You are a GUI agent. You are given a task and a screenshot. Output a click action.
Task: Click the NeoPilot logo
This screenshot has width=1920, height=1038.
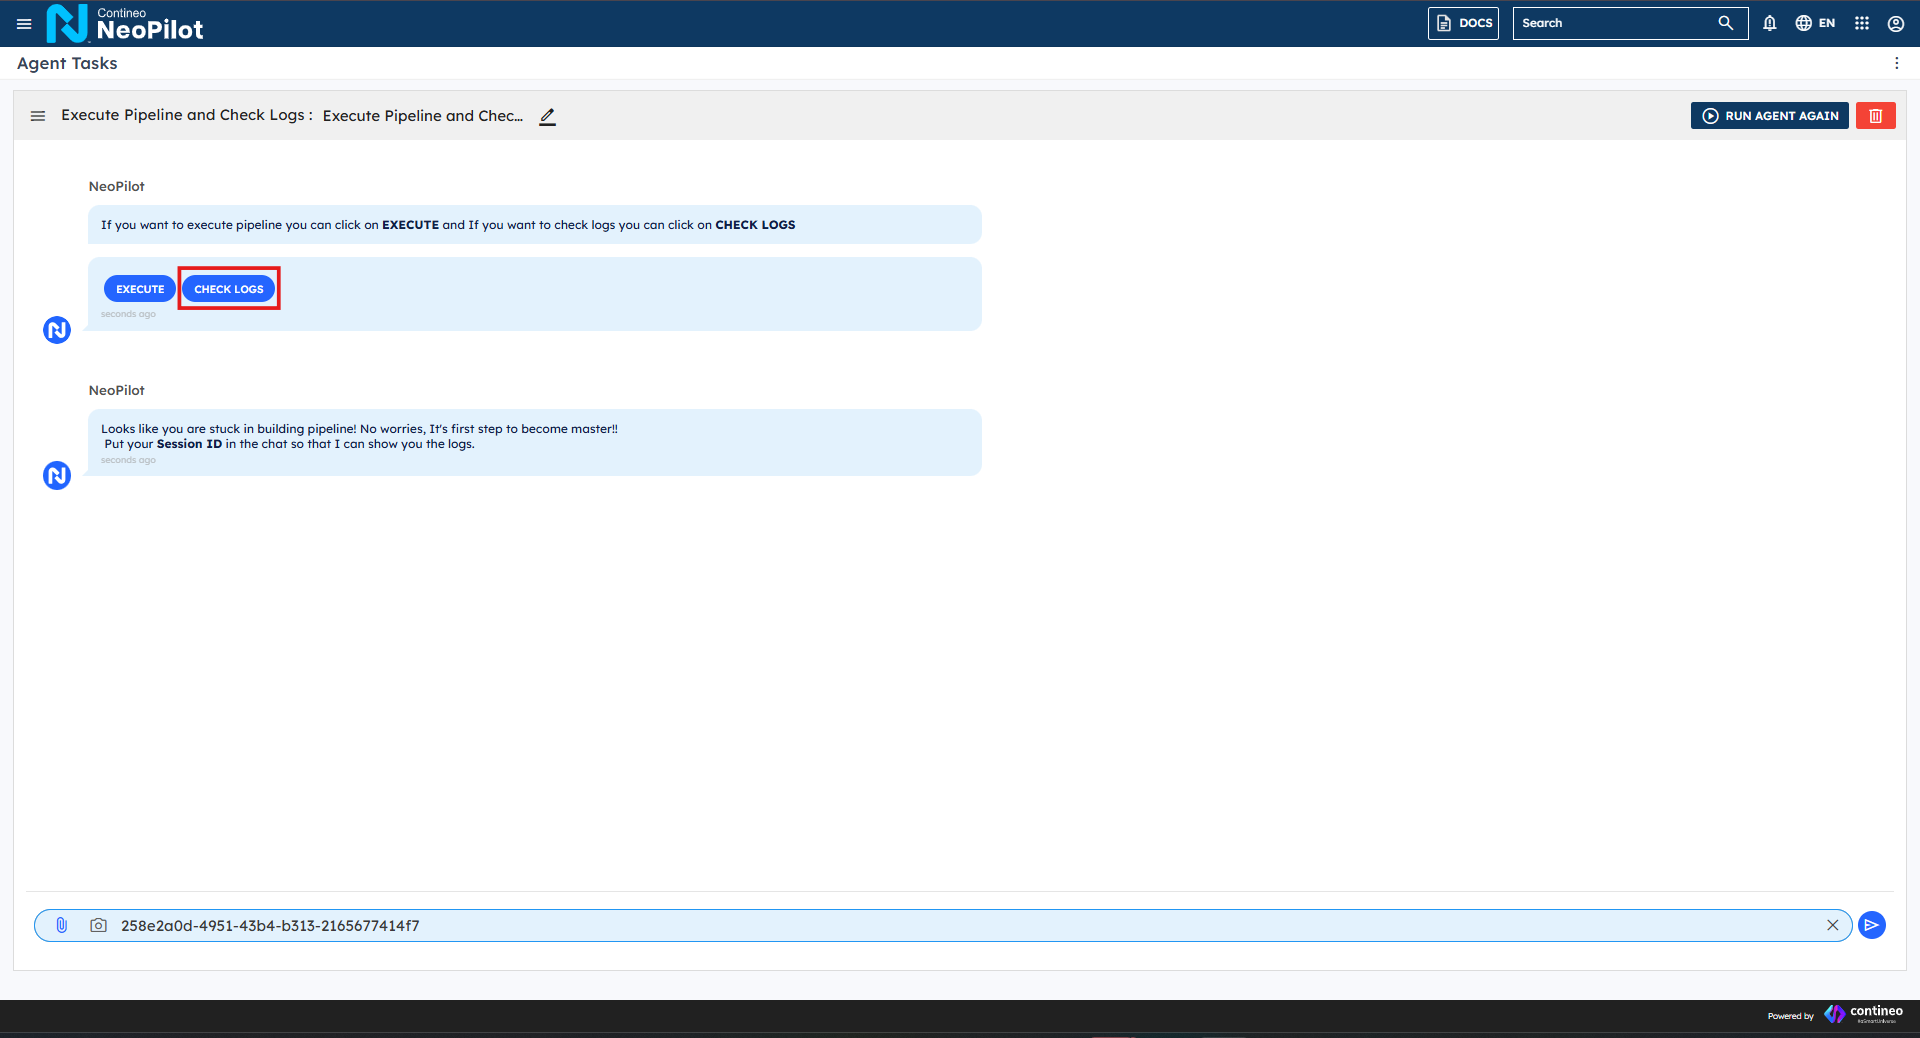125,23
